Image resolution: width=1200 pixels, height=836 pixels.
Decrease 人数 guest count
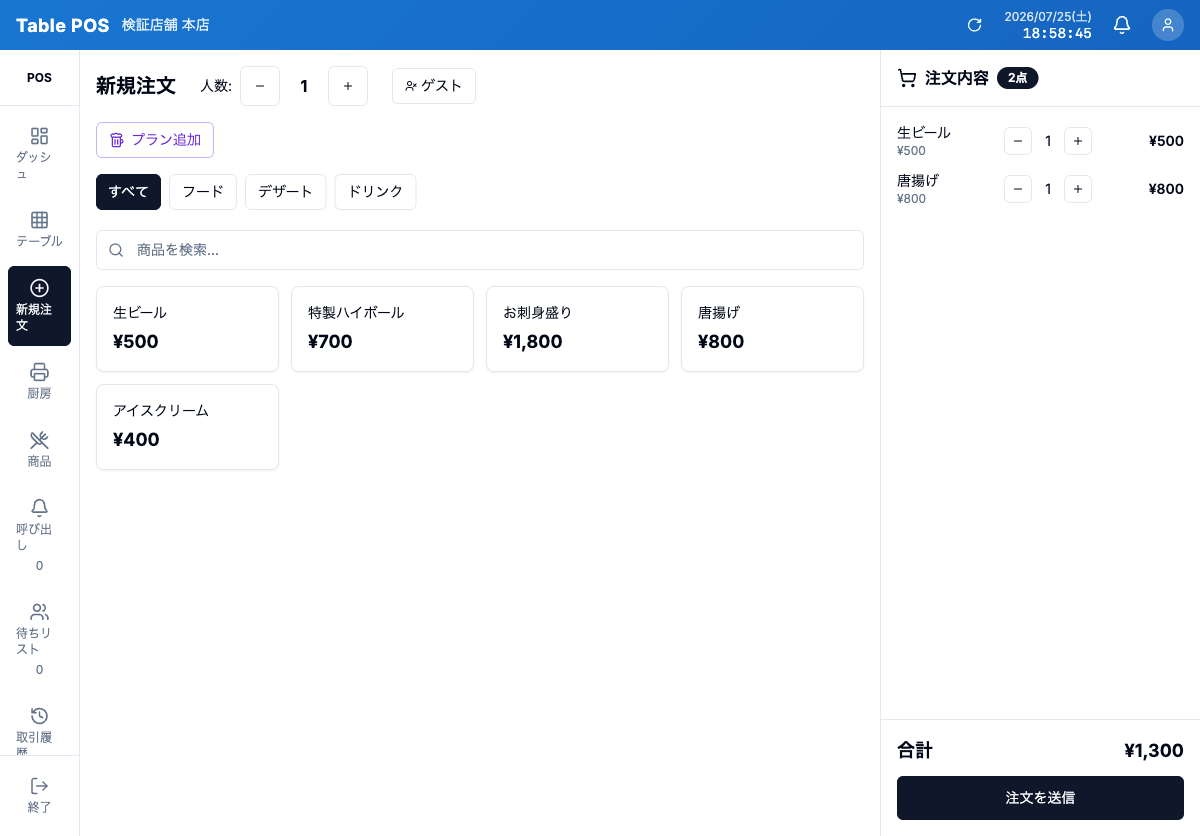click(260, 86)
